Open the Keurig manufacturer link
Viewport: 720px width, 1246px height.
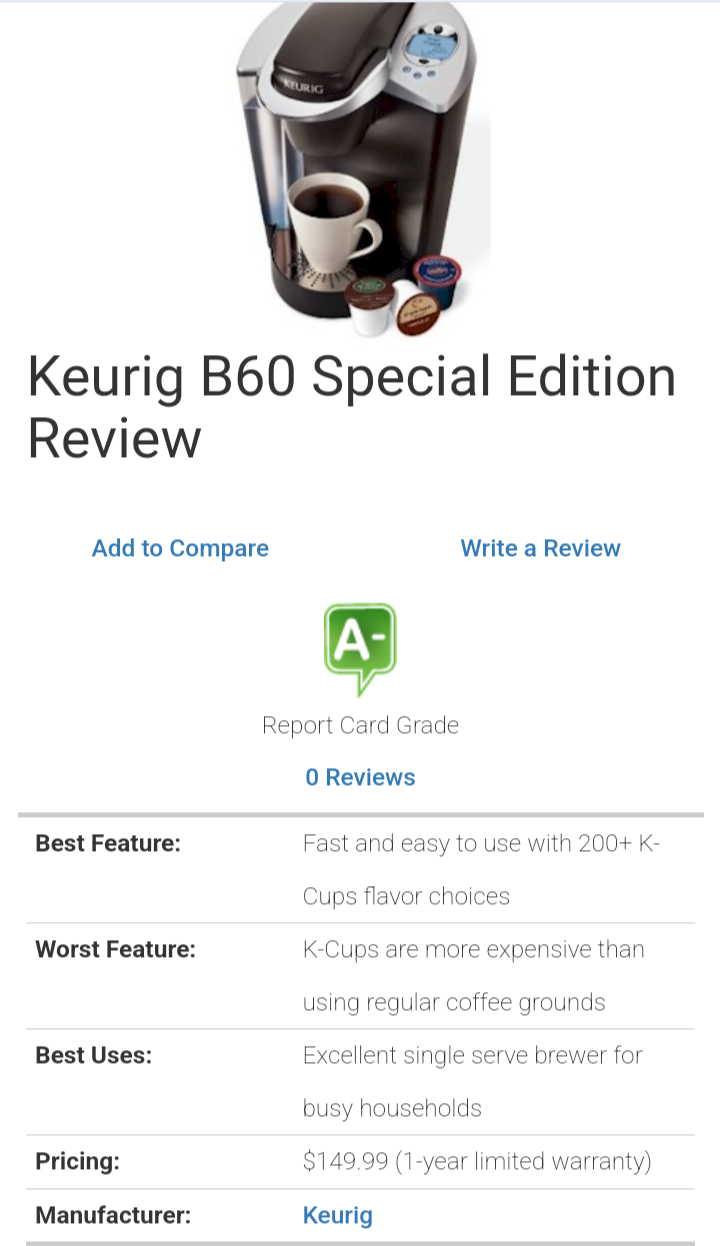point(338,1215)
